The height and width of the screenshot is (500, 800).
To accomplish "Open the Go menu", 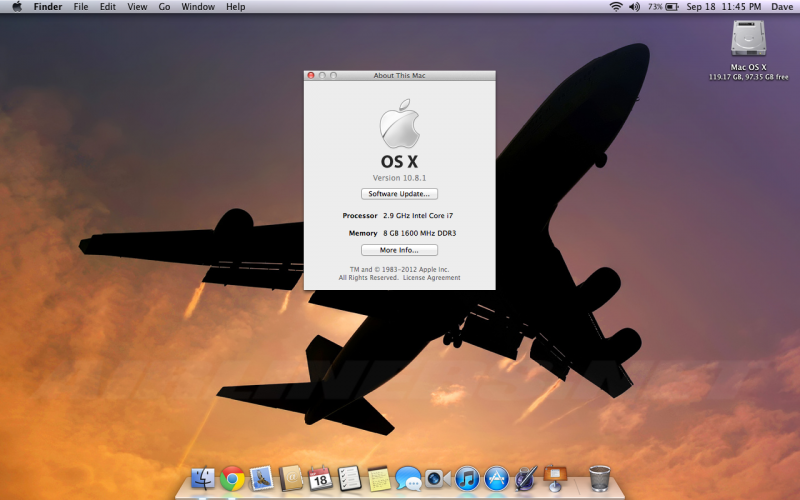I will coord(164,7).
